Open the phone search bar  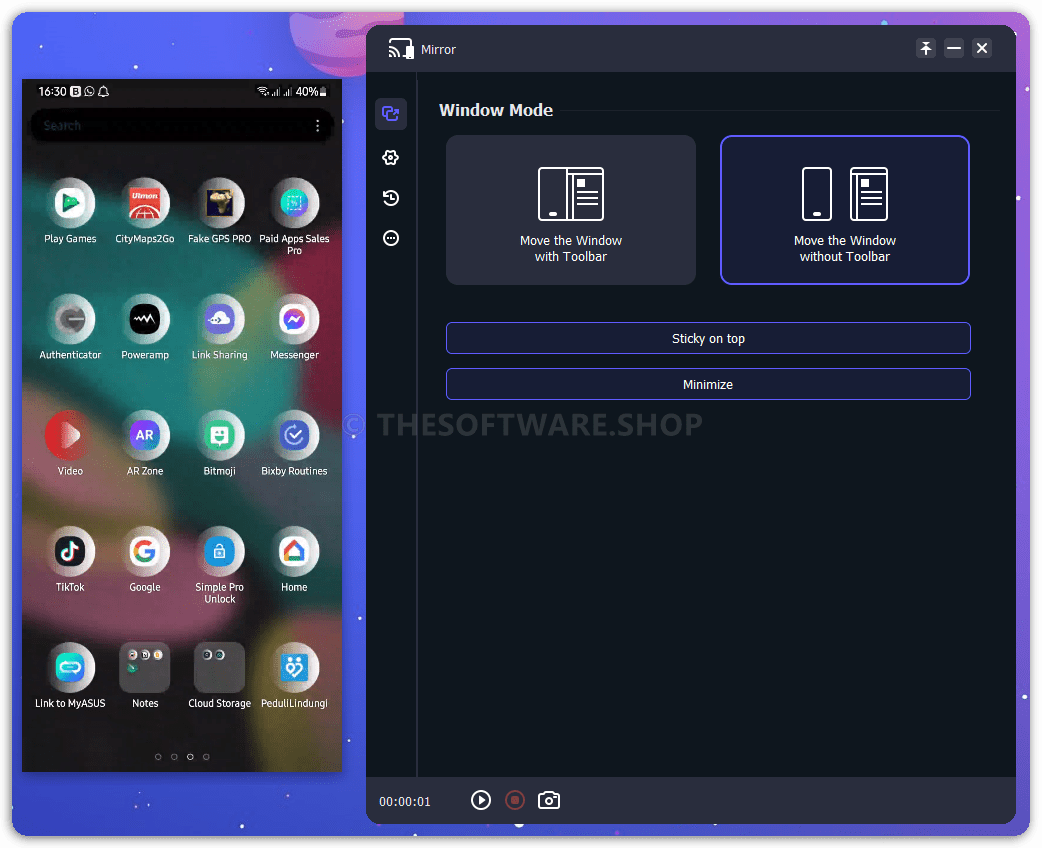click(181, 126)
